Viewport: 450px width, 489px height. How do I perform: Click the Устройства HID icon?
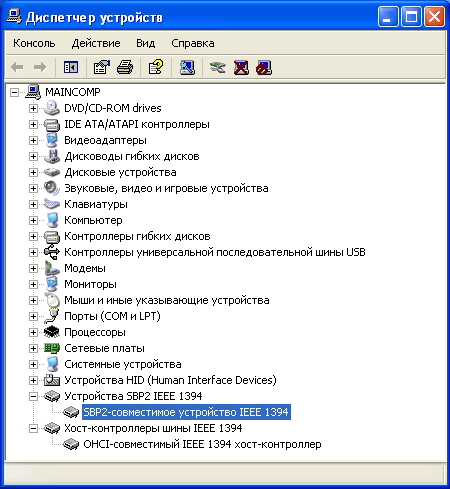pyautogui.click(x=52, y=380)
